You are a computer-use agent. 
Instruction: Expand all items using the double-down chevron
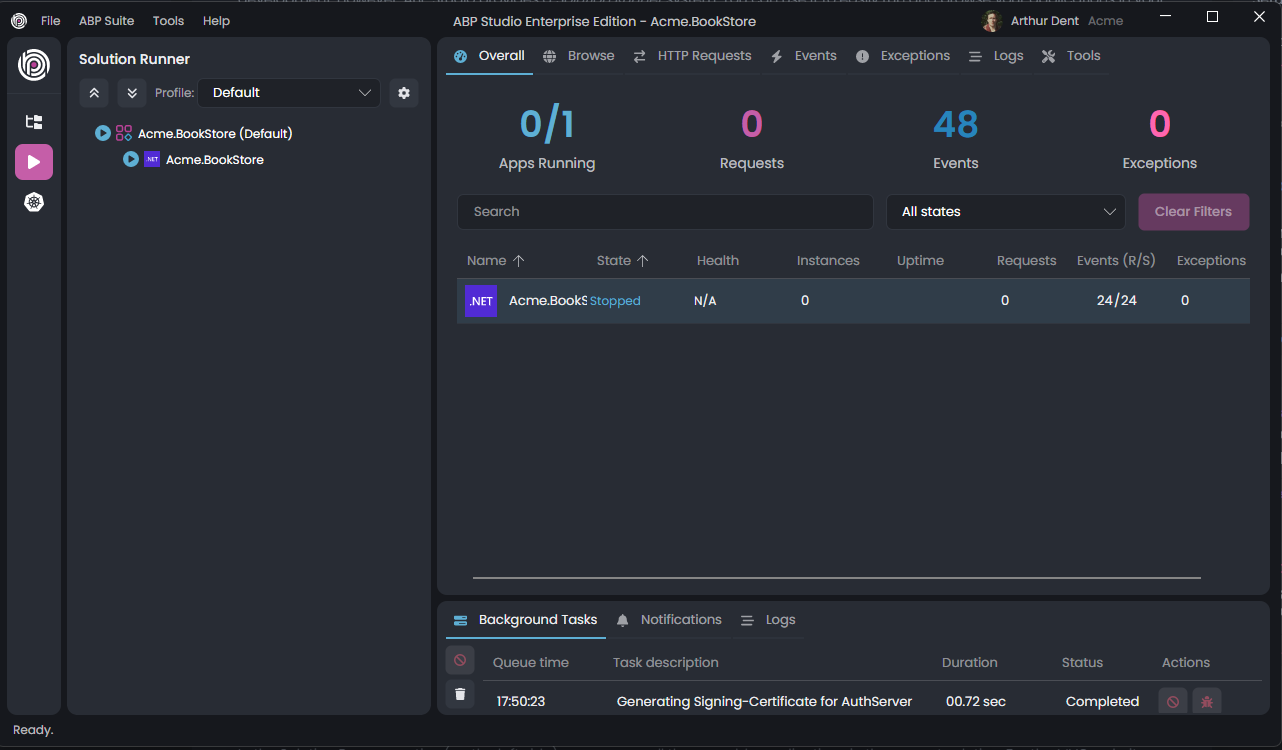coord(132,92)
